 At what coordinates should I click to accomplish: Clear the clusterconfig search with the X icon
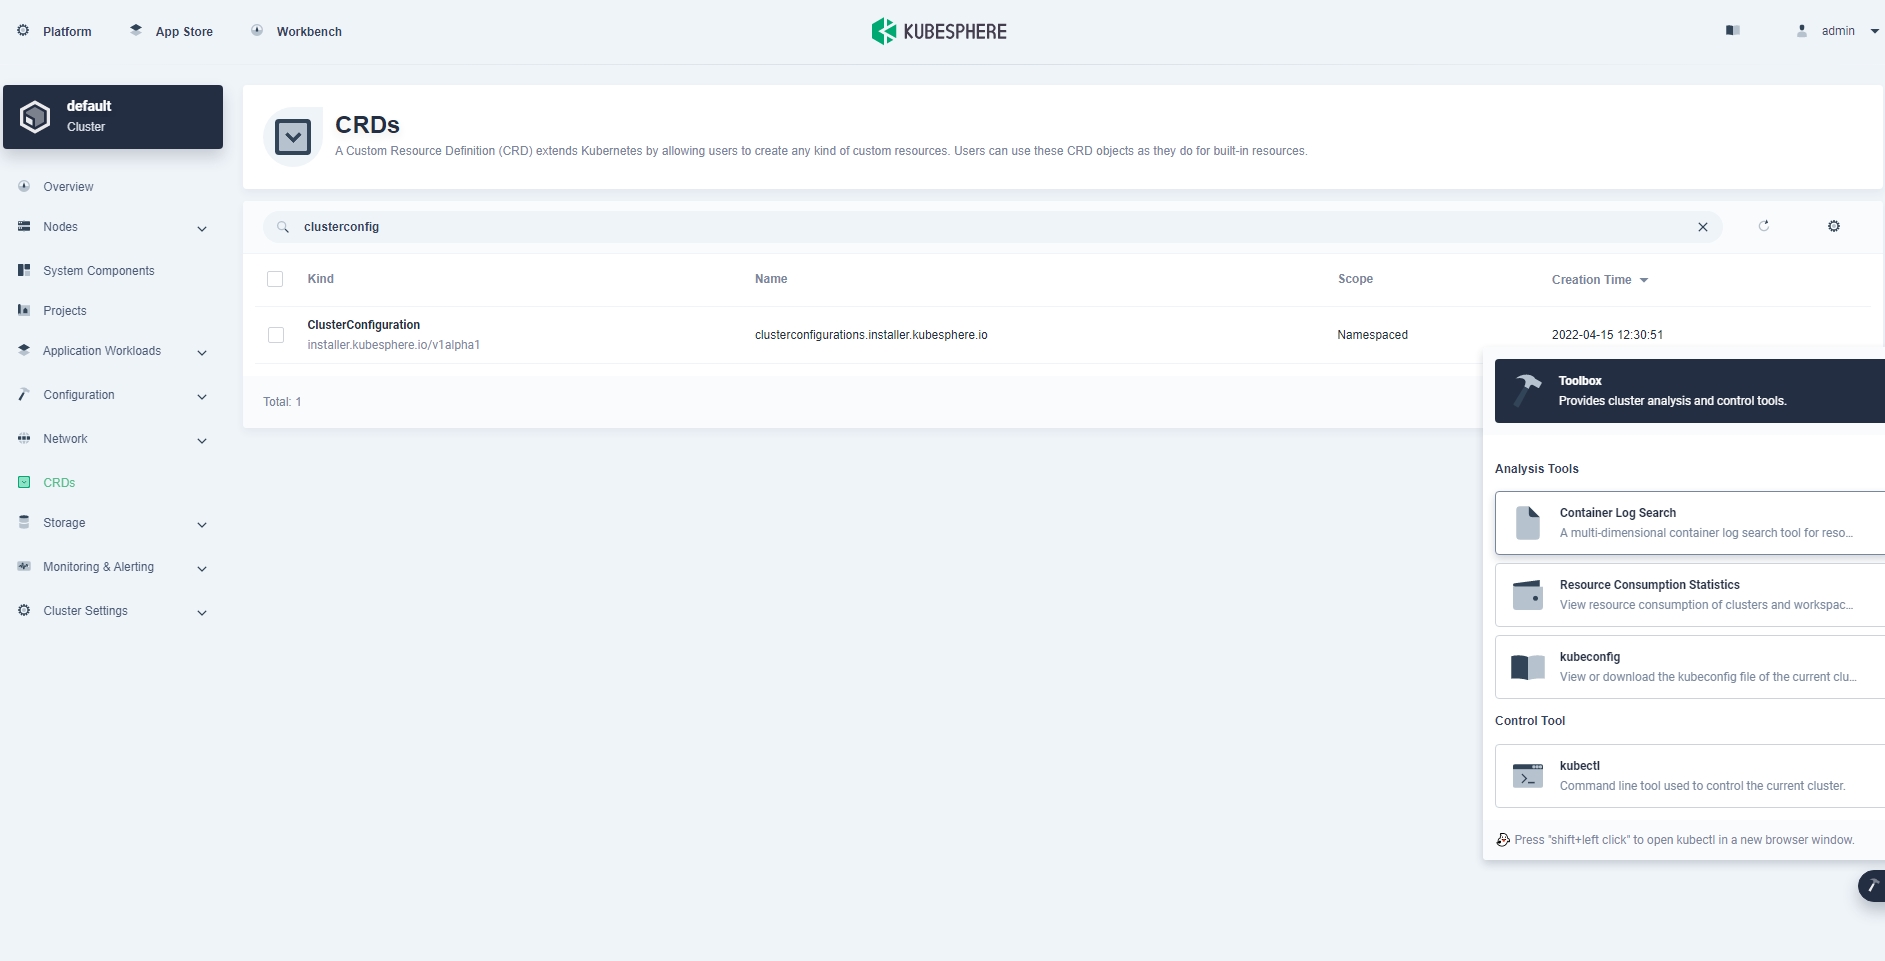tap(1702, 227)
